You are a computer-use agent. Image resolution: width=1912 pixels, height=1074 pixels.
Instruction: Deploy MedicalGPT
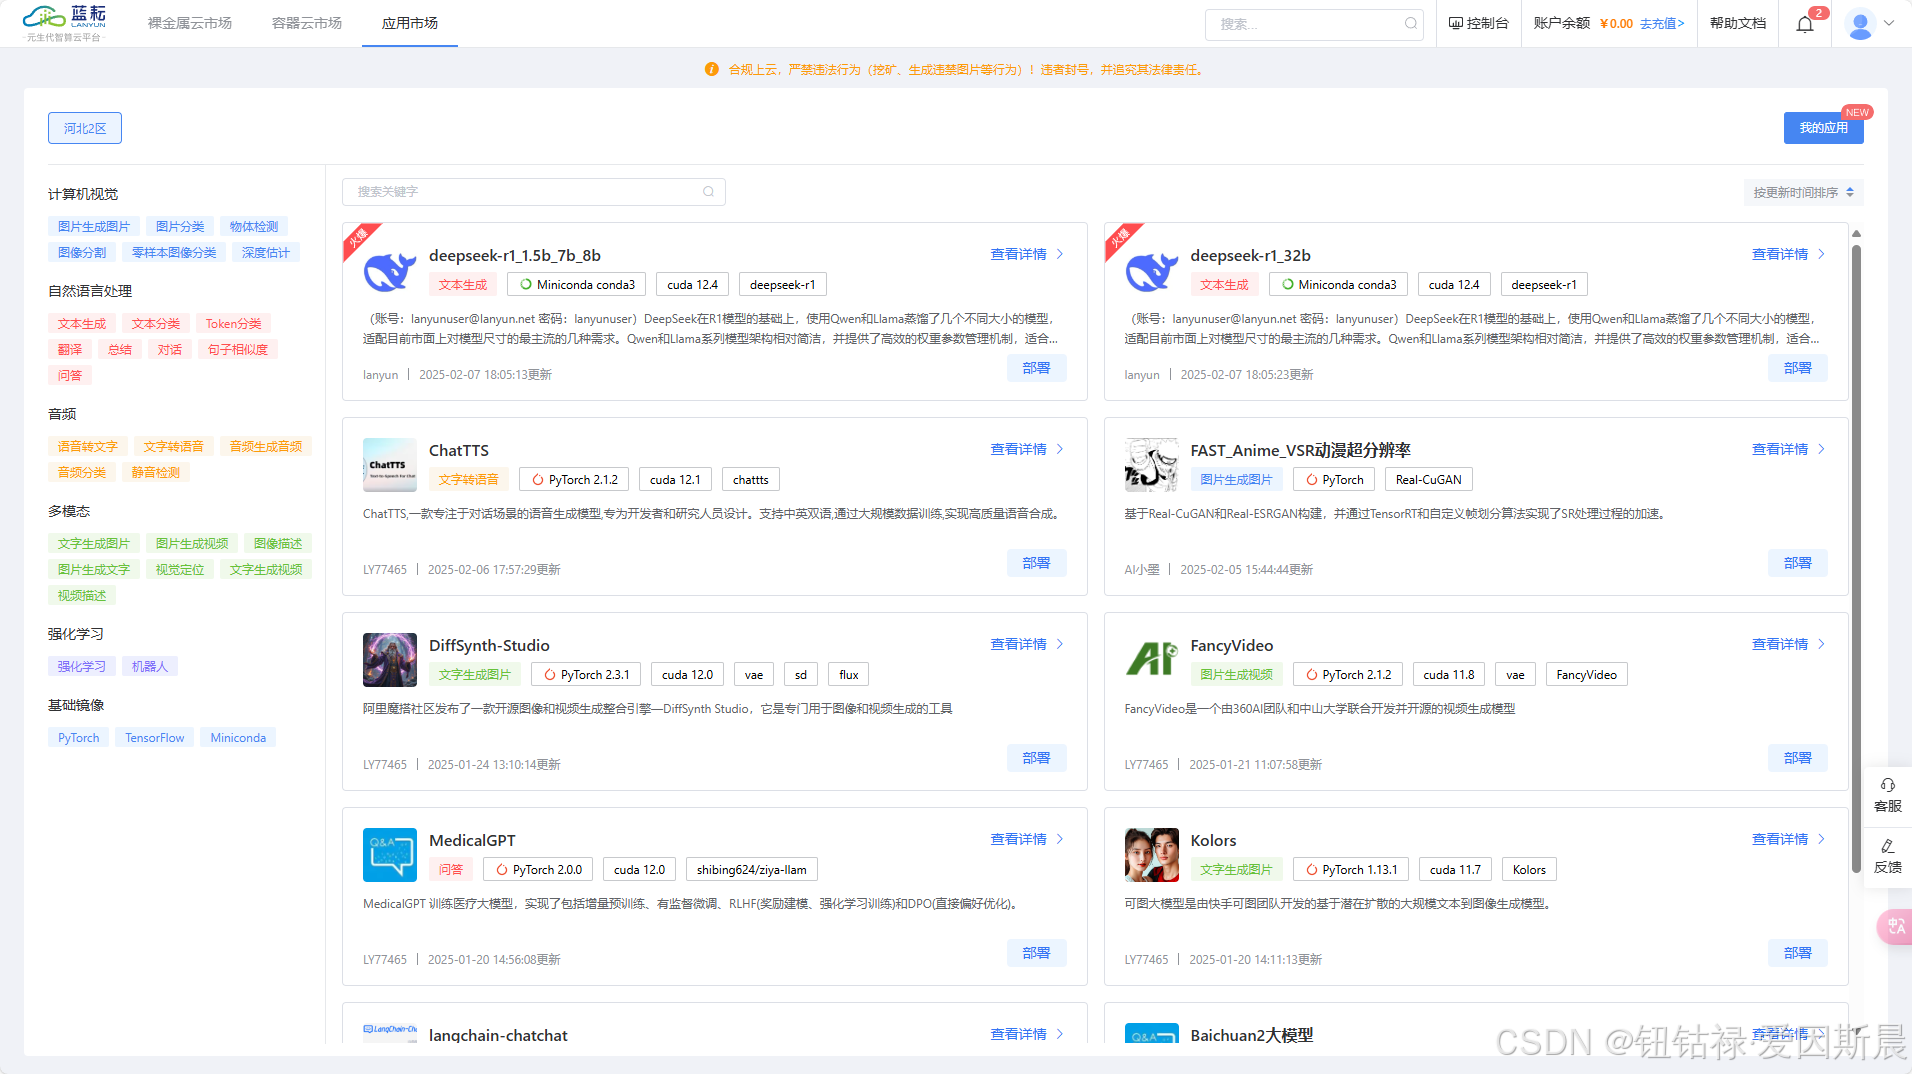pyautogui.click(x=1037, y=953)
